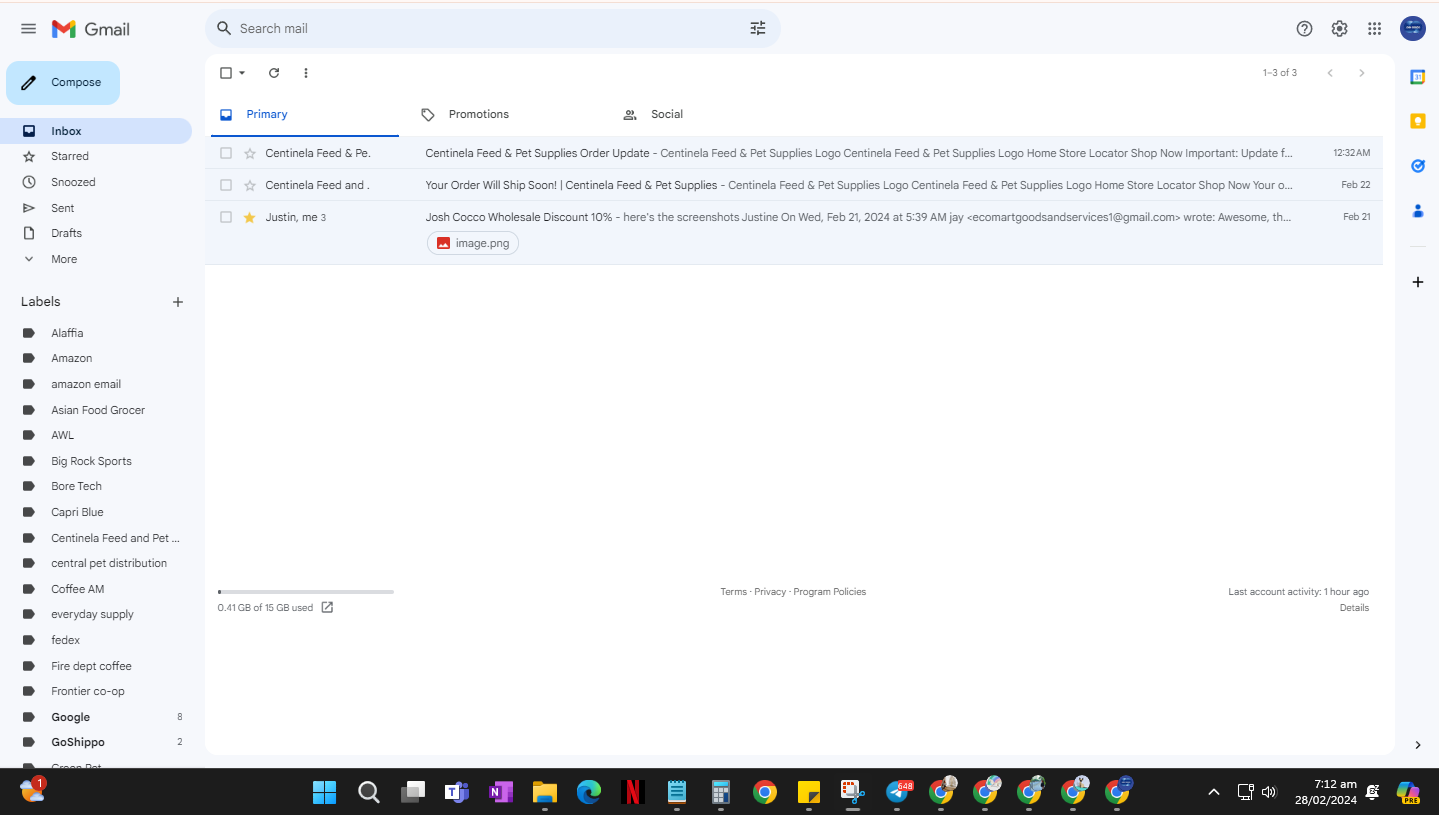Open the select dropdown arrow beside the checkbox
1439x815 pixels.
pyautogui.click(x=242, y=73)
